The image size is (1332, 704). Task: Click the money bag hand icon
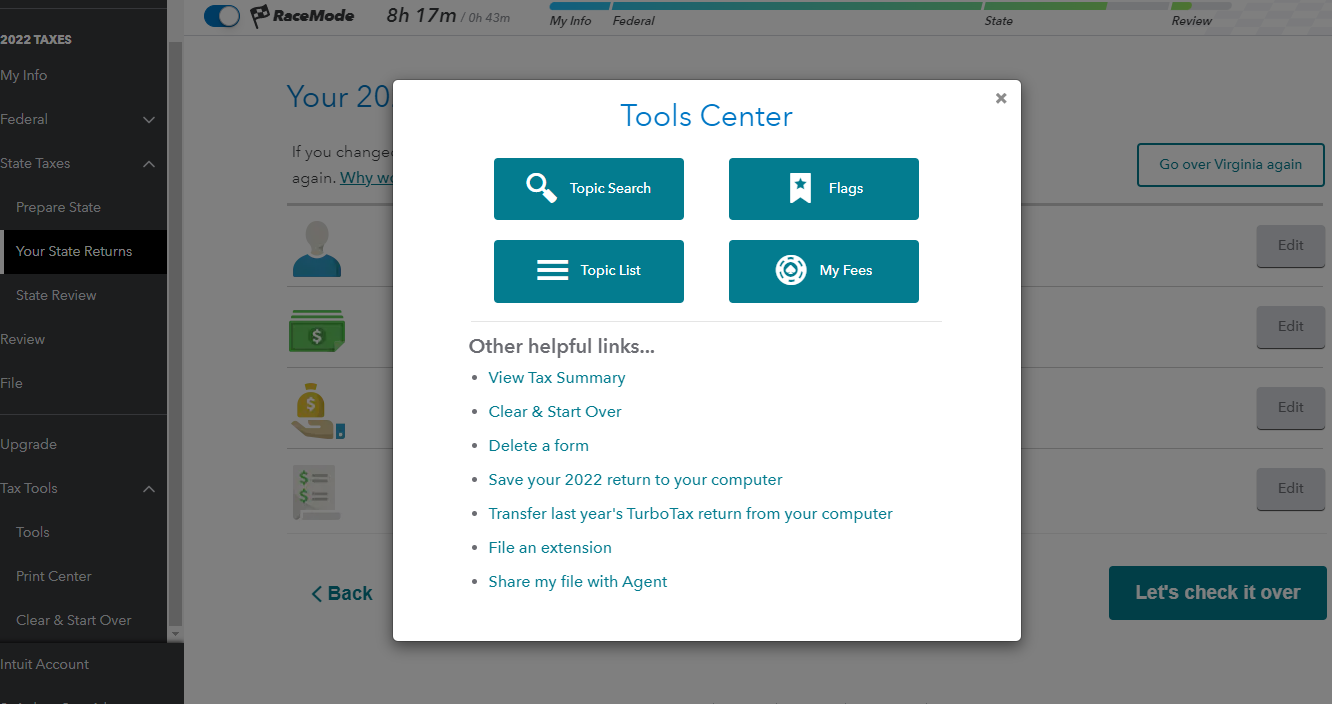coord(318,411)
